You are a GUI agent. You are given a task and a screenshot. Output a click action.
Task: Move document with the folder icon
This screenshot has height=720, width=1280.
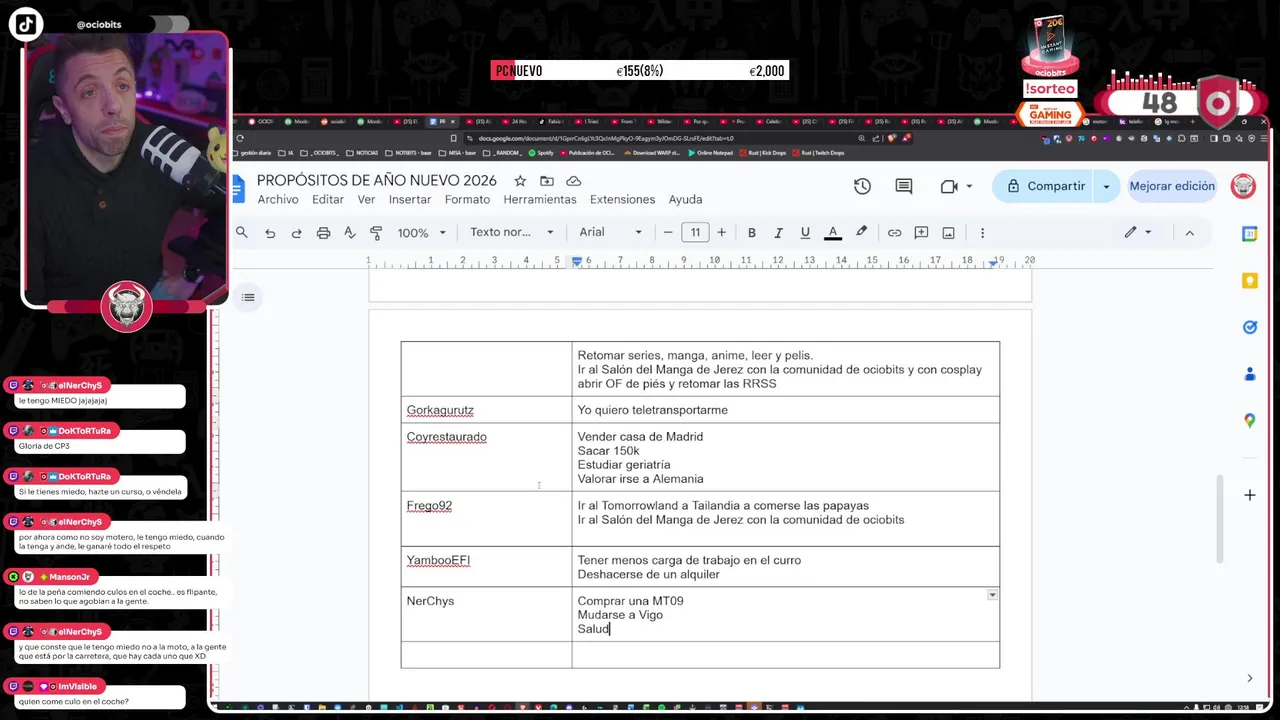(547, 181)
